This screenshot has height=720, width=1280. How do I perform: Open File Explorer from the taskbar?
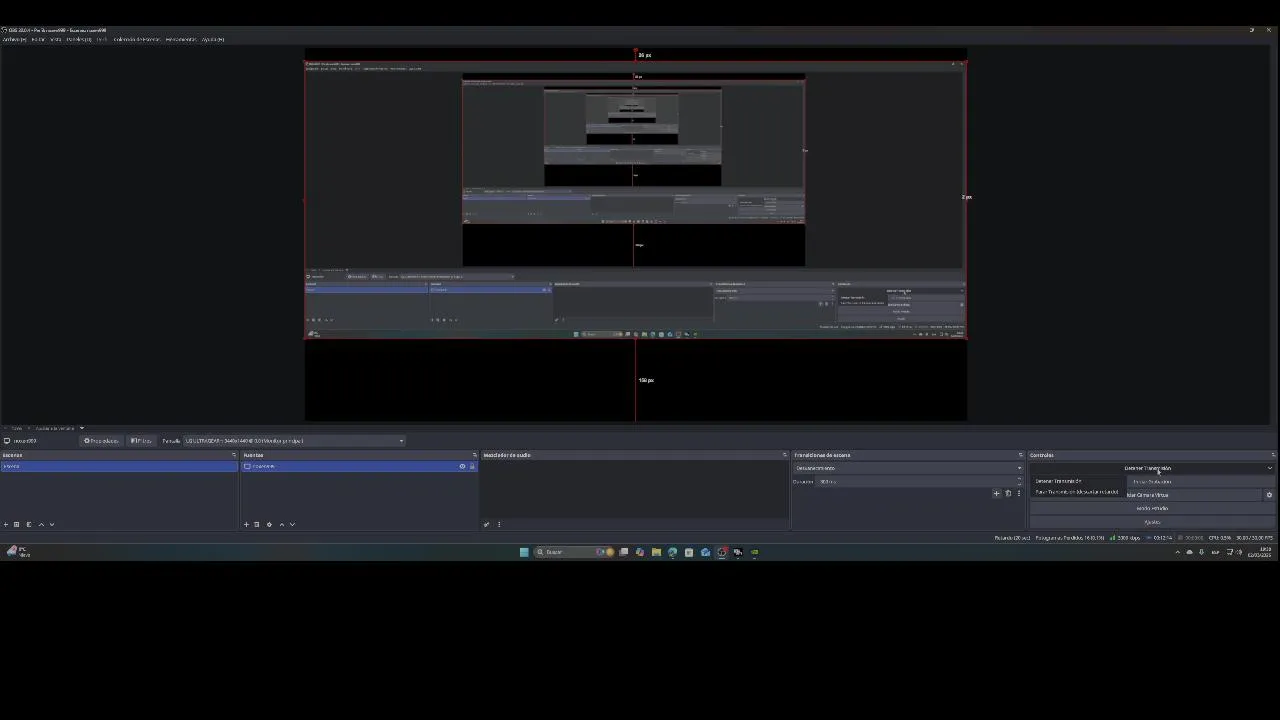(656, 552)
